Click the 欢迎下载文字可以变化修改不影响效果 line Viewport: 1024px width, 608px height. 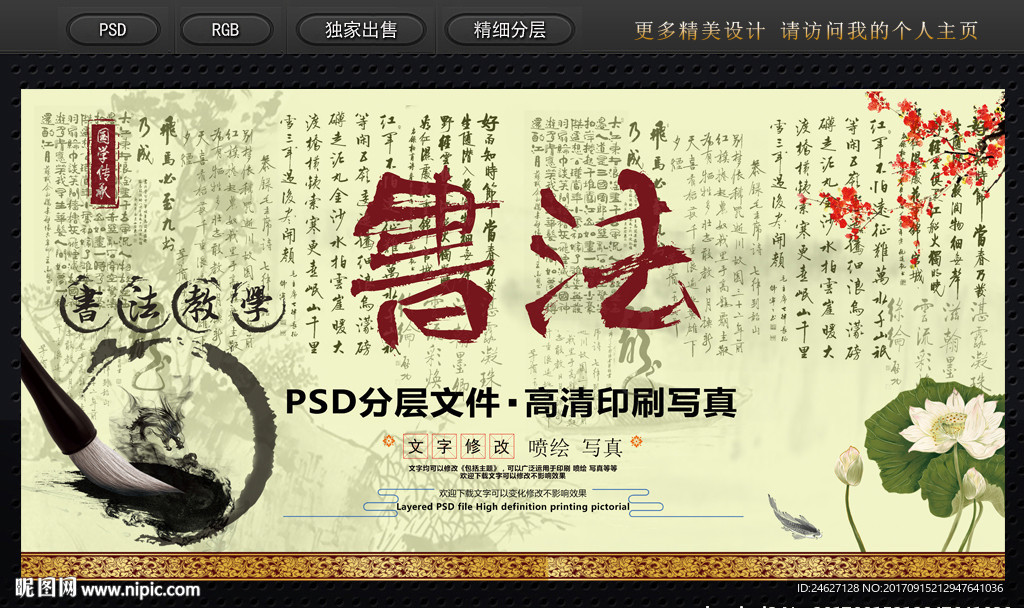(x=513, y=493)
